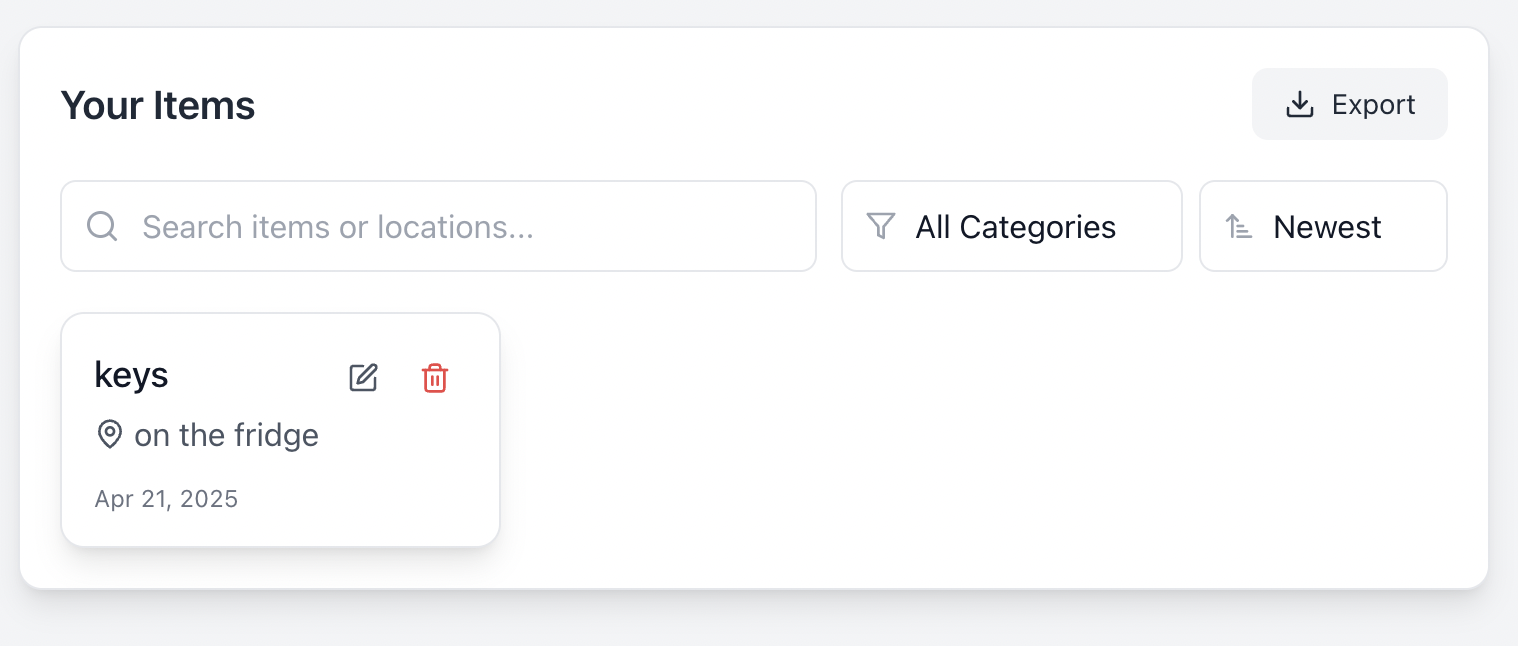The width and height of the screenshot is (1518, 646).
Task: Click the sort order icon beside Newest
Action: click(x=1239, y=227)
